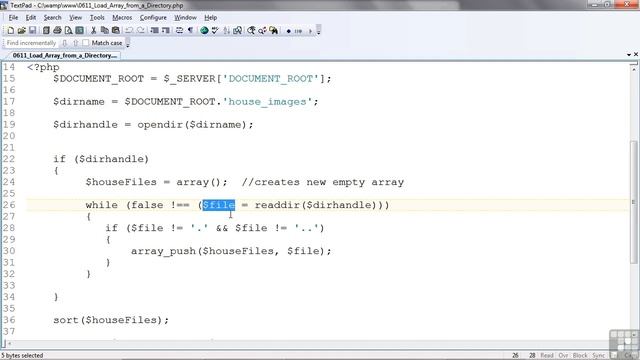The image size is (640, 360).
Task: Click the '//creates new empty array' comment
Action: coord(322,182)
